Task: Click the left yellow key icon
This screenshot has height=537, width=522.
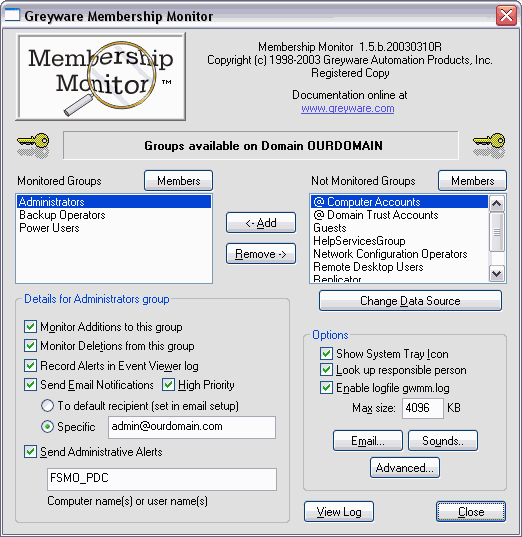Action: click(33, 146)
